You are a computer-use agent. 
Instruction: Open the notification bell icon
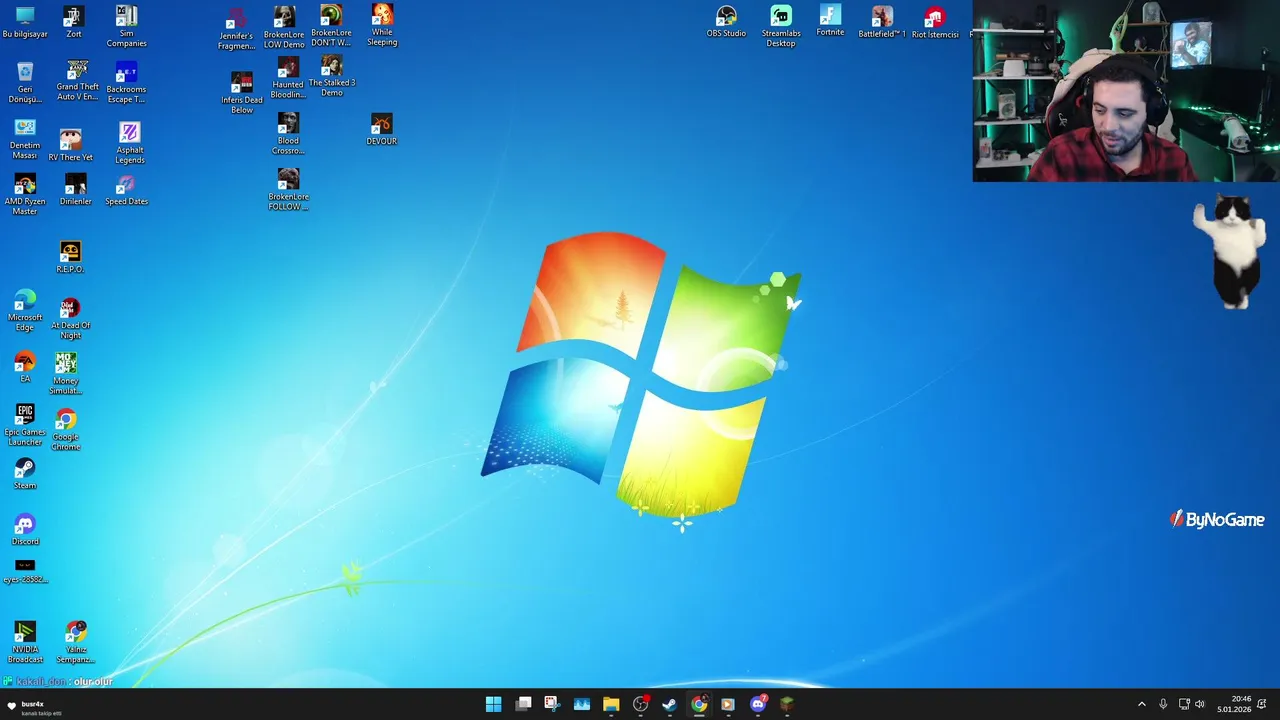[x=1262, y=704]
